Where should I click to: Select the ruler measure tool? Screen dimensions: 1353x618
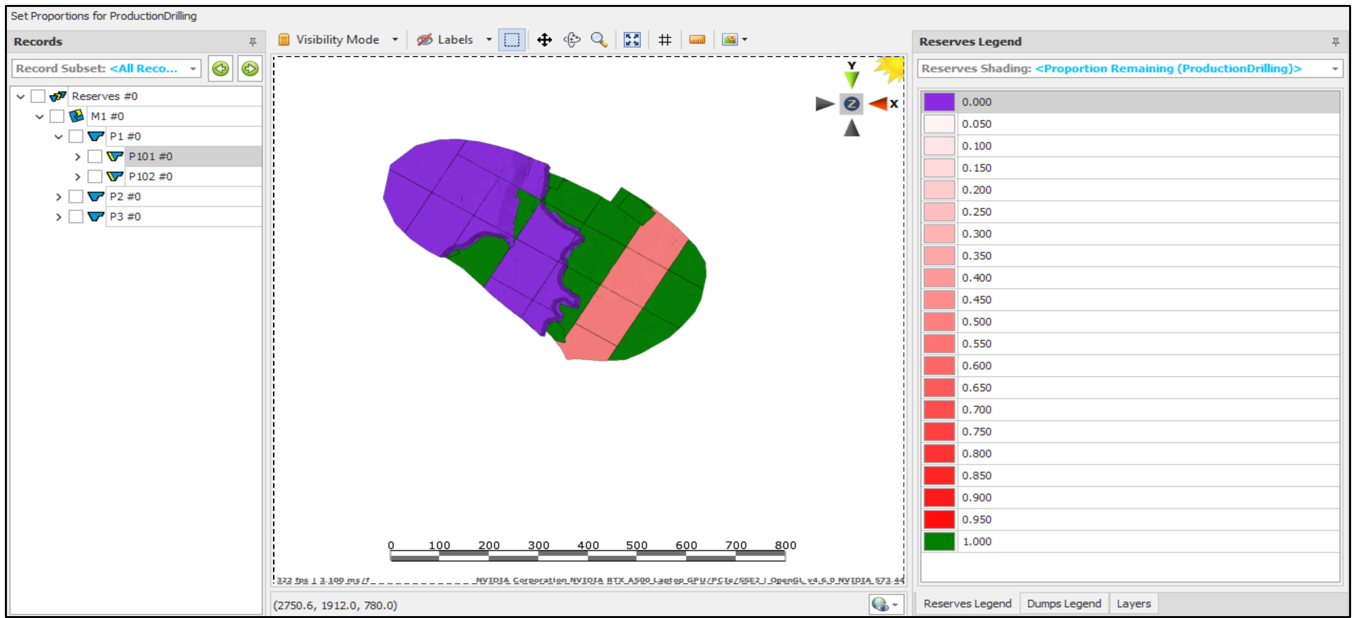pyautogui.click(x=697, y=40)
